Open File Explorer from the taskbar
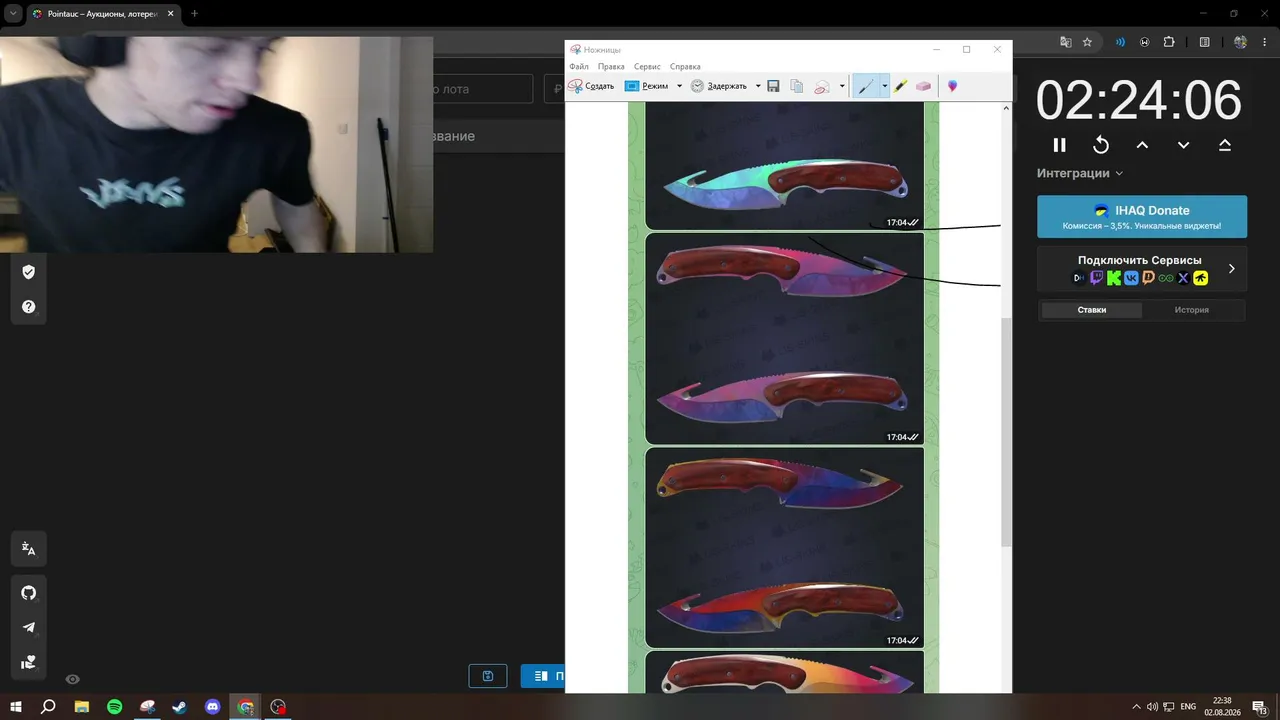1280x720 pixels. (x=81, y=707)
